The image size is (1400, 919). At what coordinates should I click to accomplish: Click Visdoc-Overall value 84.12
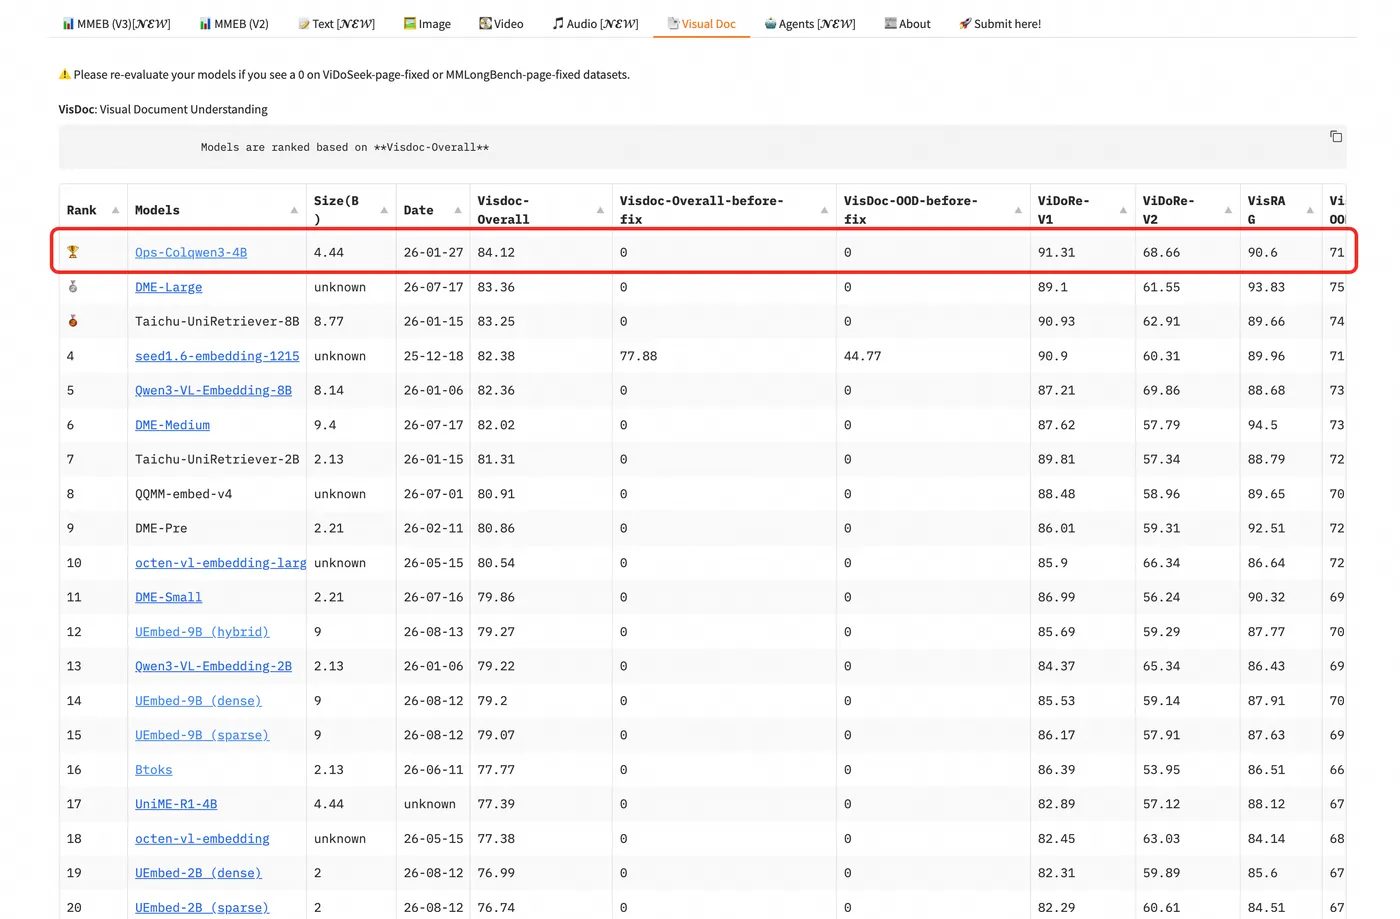[496, 252]
